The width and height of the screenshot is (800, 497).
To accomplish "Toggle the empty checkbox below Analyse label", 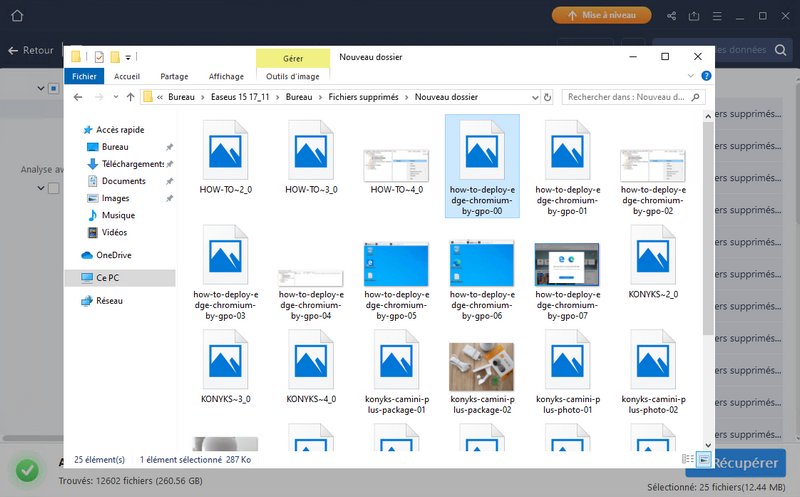I will (x=54, y=188).
